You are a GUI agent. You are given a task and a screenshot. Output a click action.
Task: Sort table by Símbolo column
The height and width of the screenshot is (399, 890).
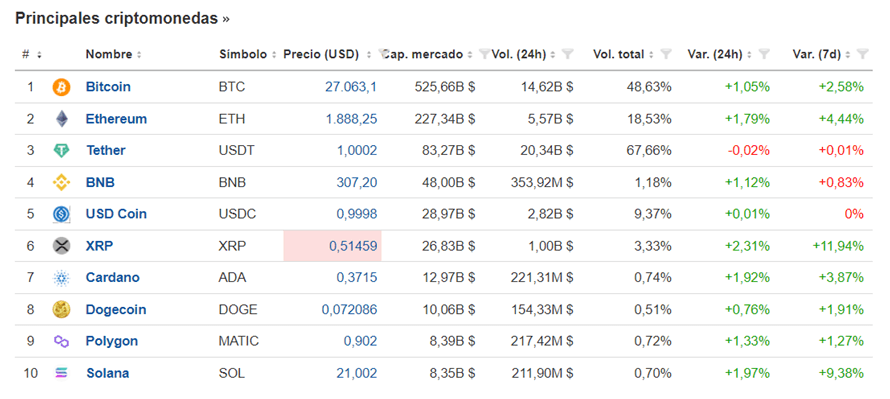pyautogui.click(x=247, y=54)
